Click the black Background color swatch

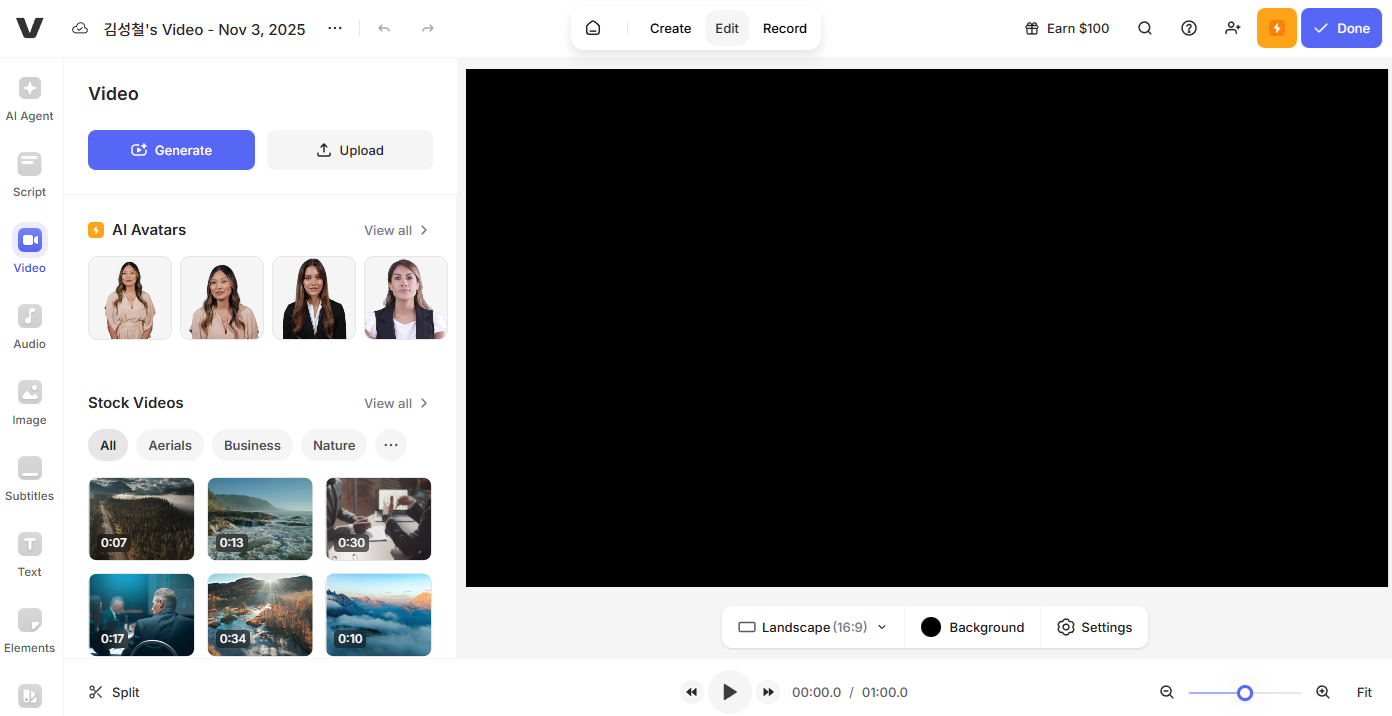[x=931, y=627]
